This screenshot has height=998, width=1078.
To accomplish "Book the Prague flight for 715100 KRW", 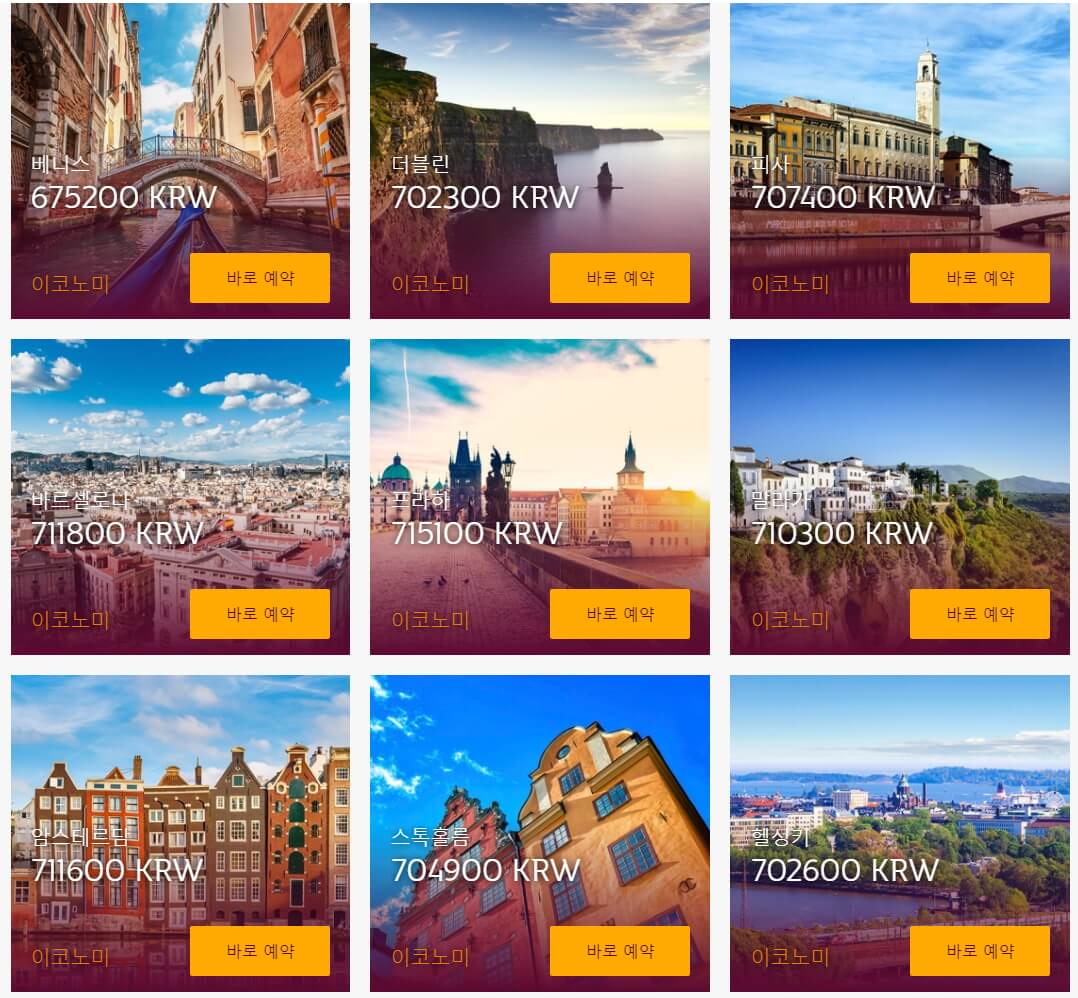I will click(619, 614).
